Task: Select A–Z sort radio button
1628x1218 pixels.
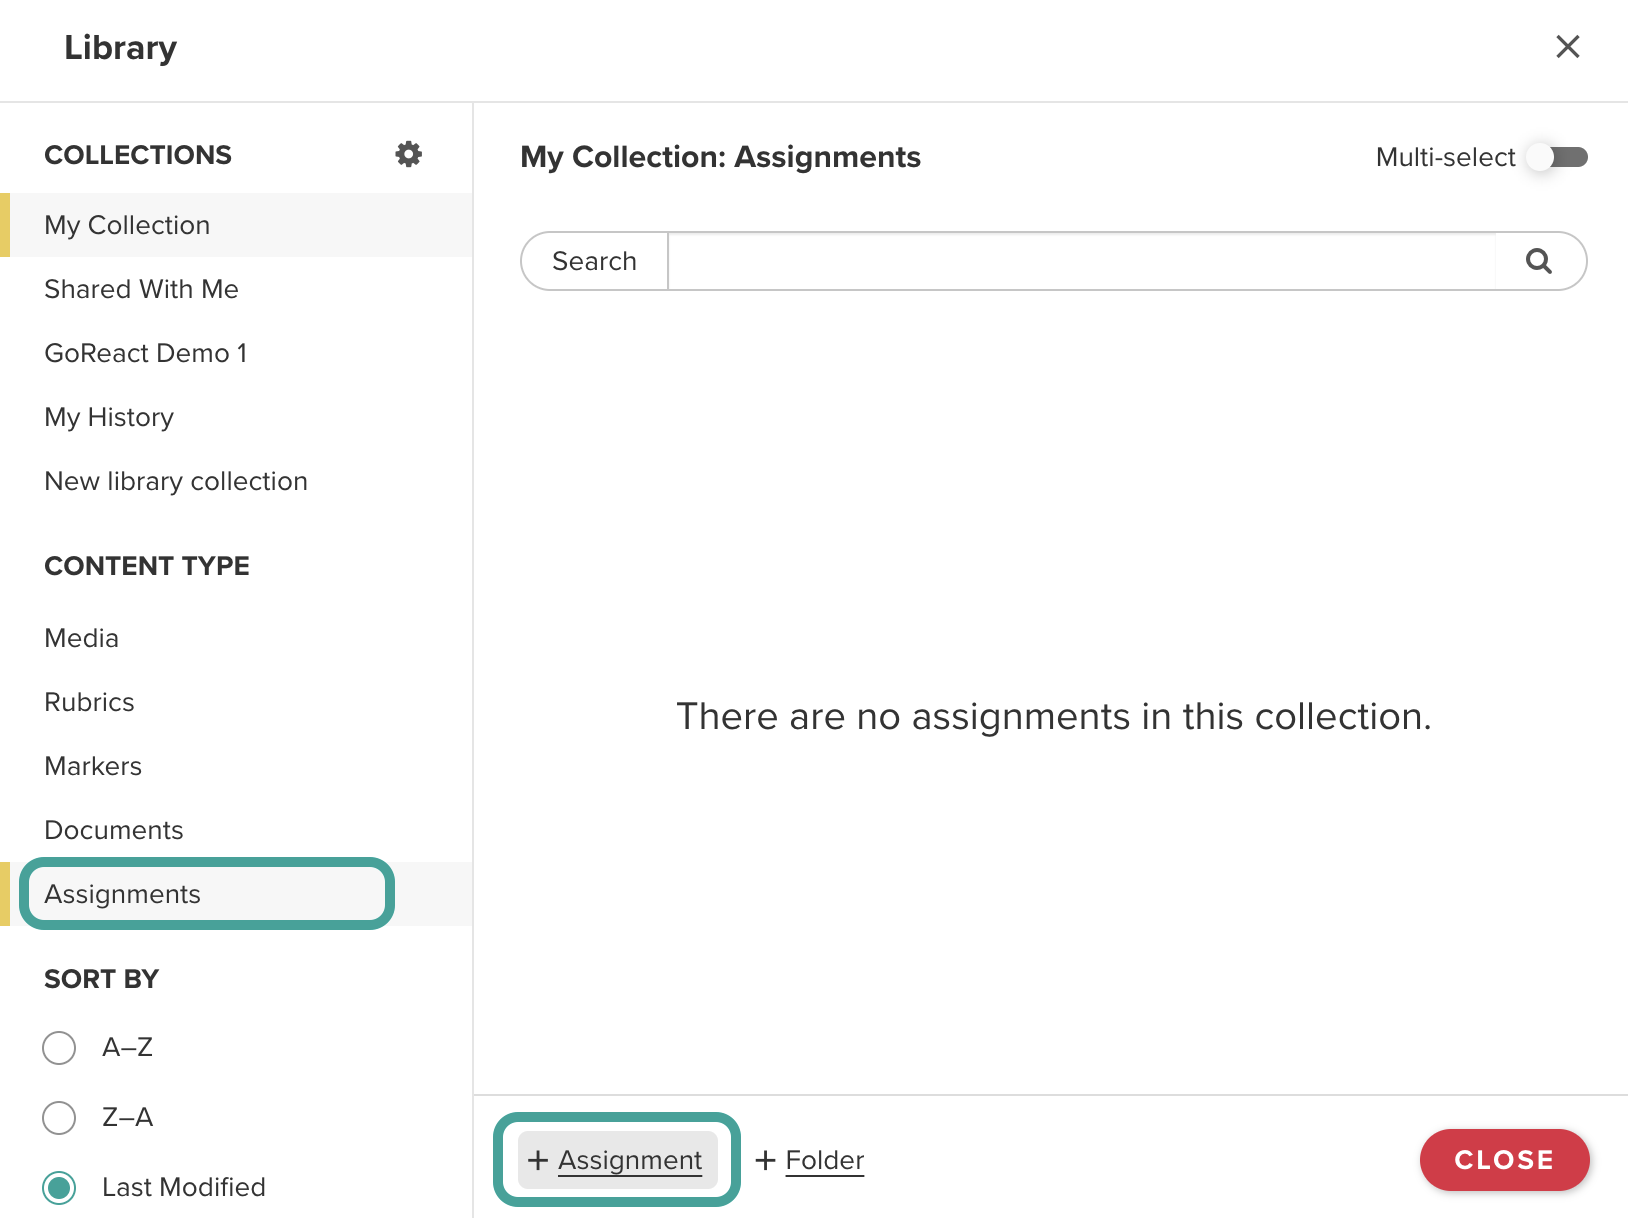Action: point(59,1048)
